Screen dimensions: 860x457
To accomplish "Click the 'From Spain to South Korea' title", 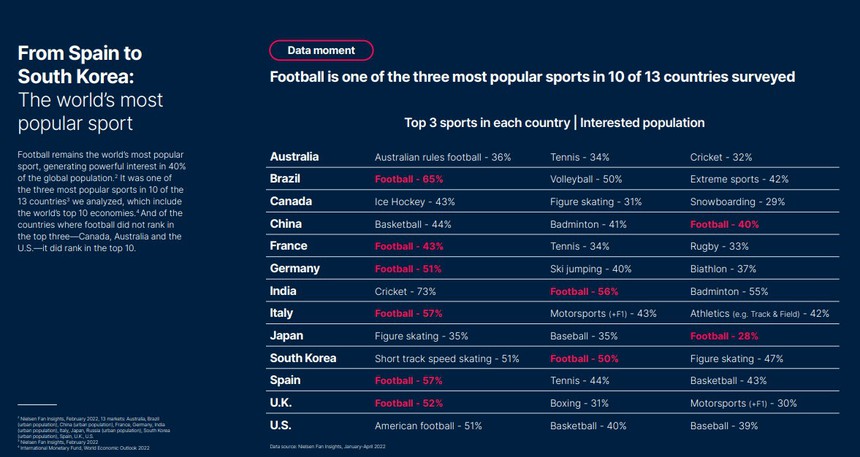I will (80, 64).
